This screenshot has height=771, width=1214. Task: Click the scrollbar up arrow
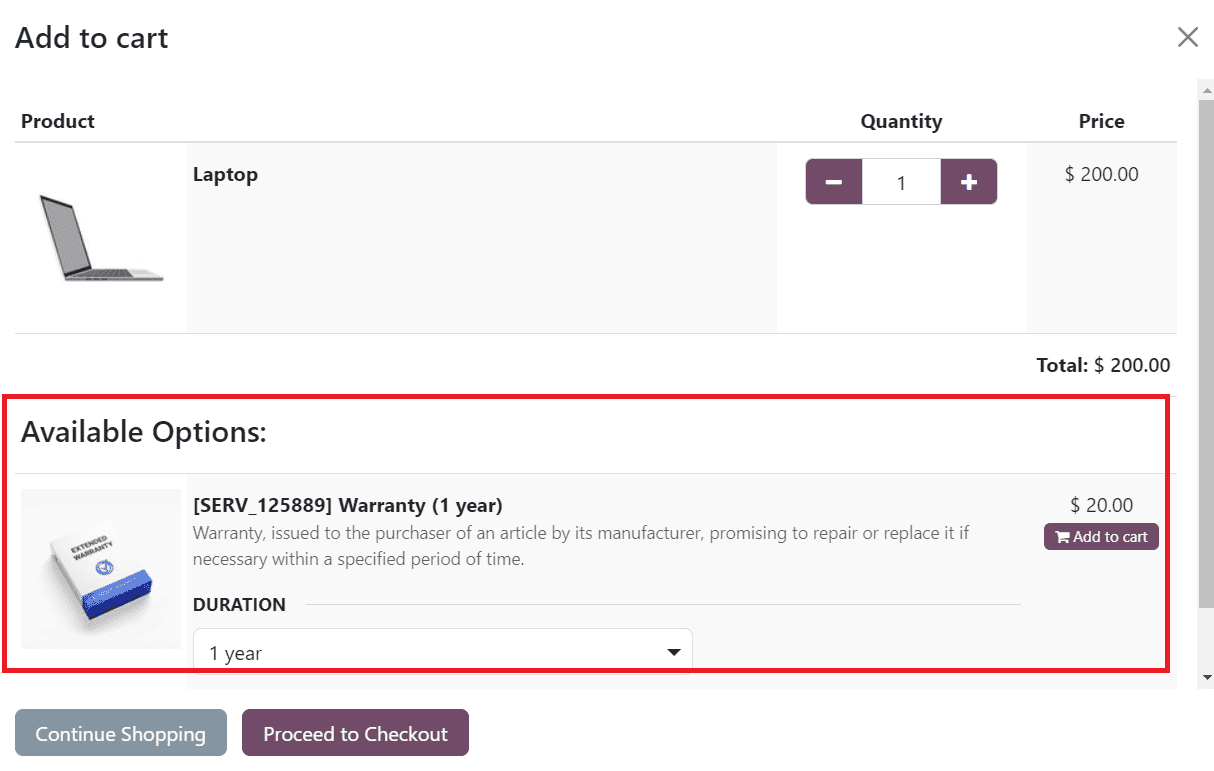pyautogui.click(x=1207, y=88)
